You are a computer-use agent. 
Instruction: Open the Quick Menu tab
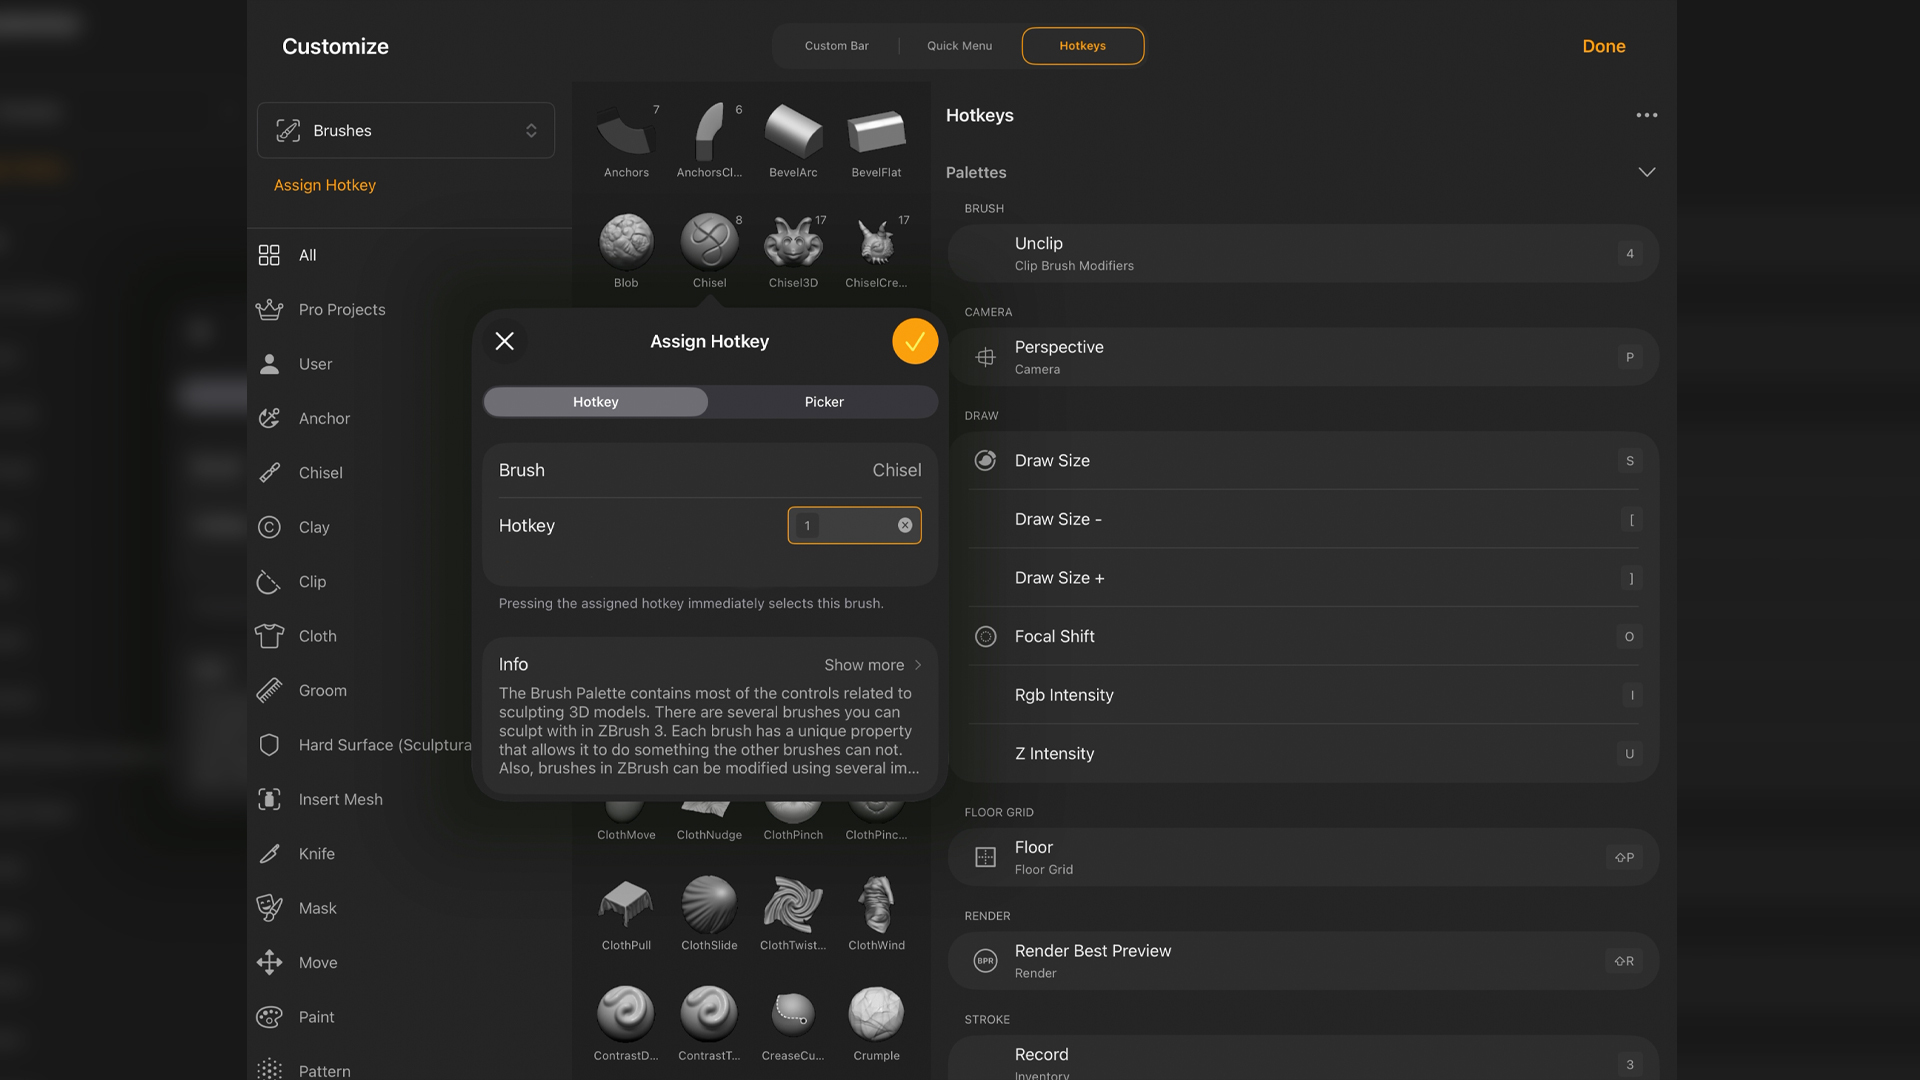959,46
